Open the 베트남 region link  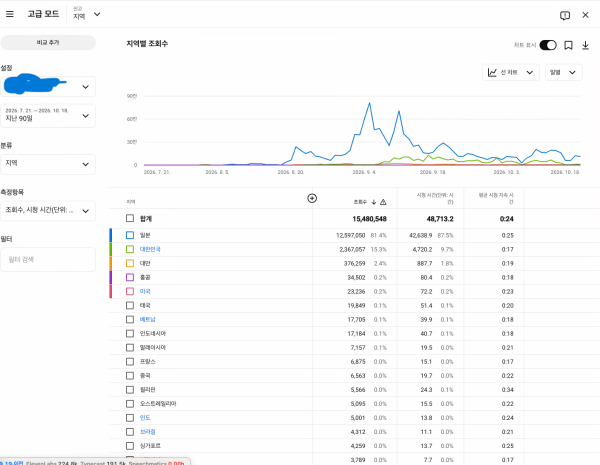coord(147,319)
